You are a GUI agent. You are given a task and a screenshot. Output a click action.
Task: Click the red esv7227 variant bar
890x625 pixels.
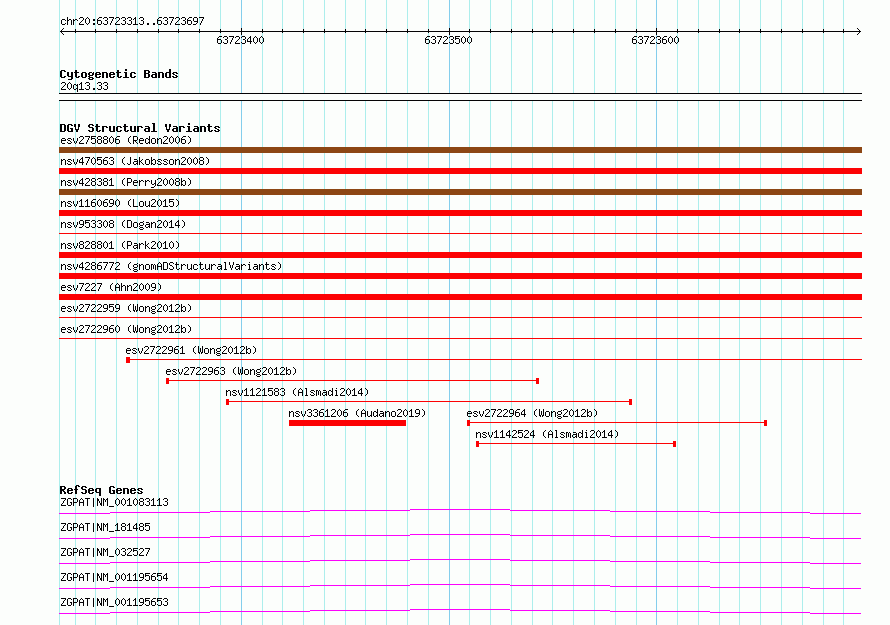coord(460,297)
